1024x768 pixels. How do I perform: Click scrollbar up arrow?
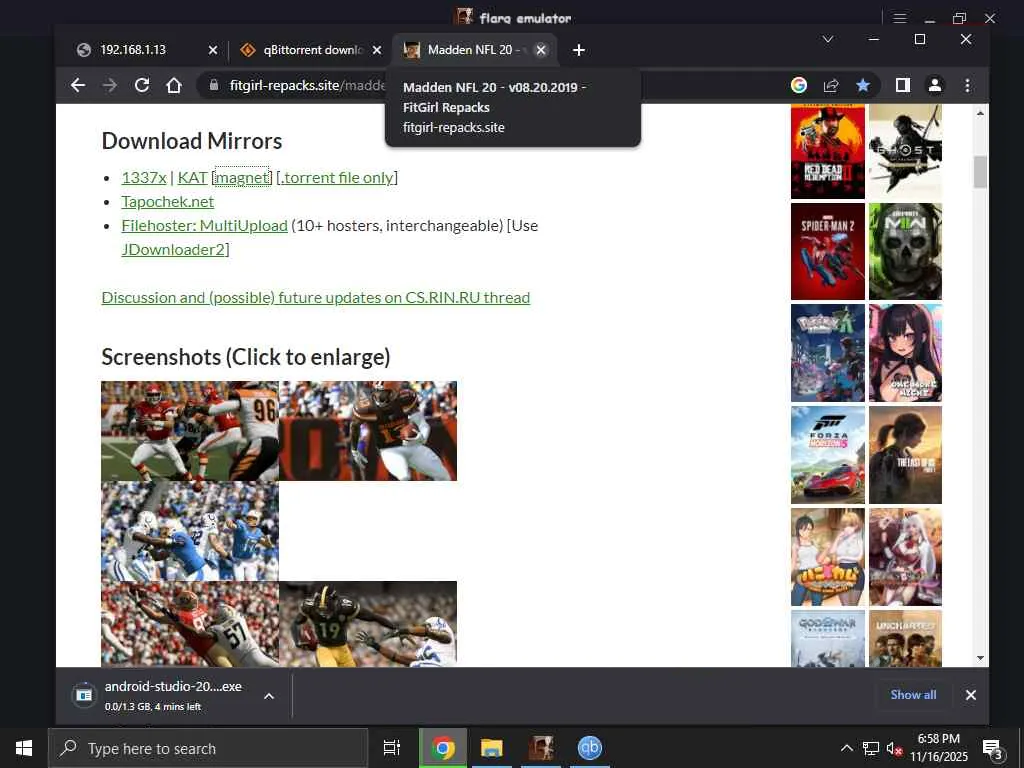click(x=980, y=113)
